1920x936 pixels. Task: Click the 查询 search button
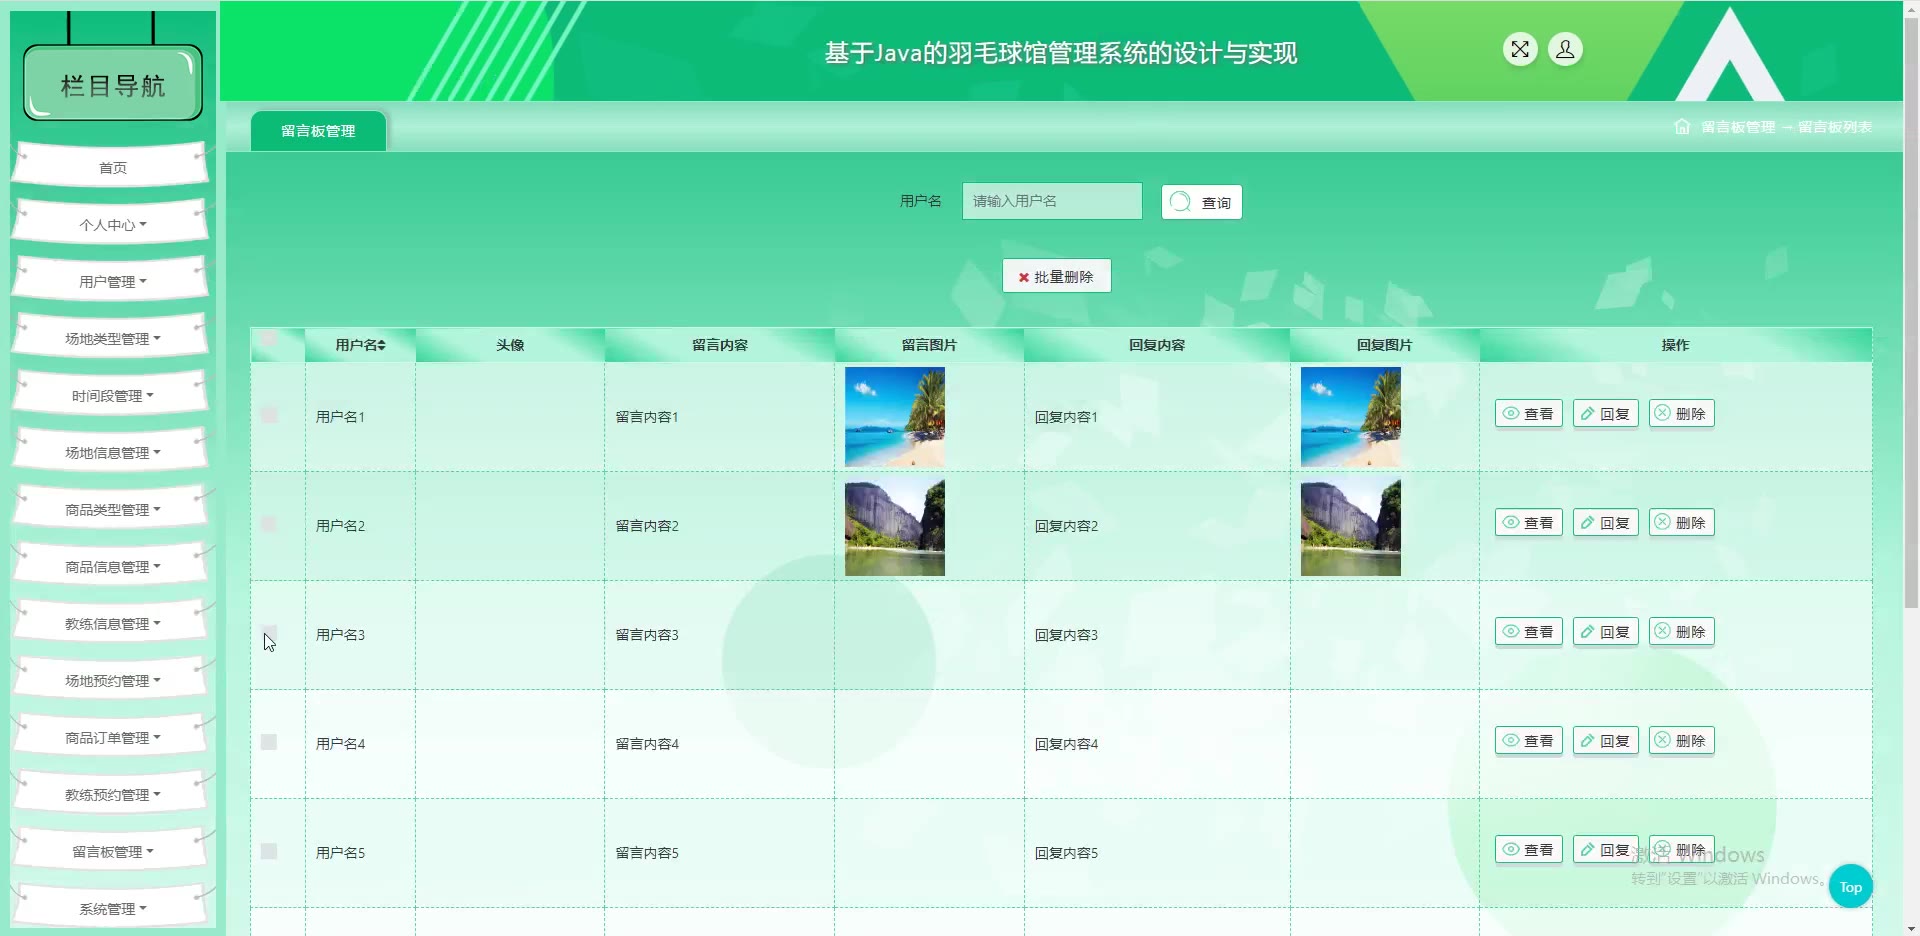(x=1201, y=202)
